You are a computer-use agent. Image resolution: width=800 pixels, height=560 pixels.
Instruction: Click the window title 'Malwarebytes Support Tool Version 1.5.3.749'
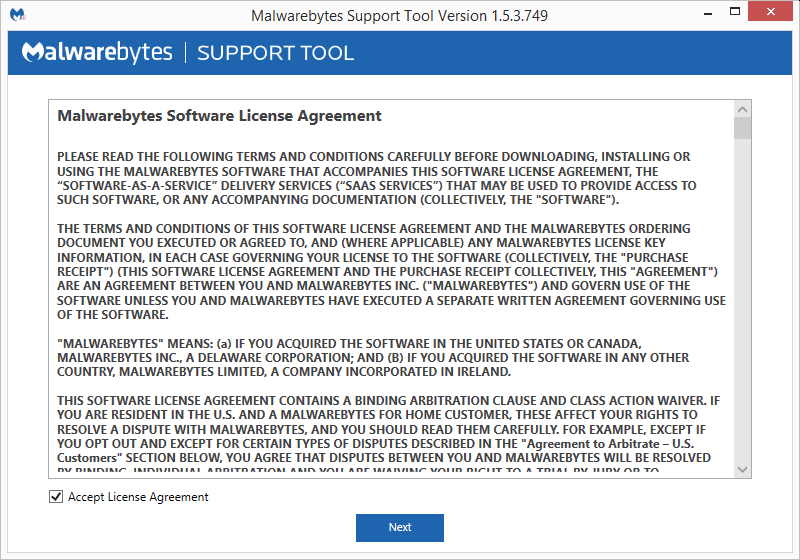(399, 16)
